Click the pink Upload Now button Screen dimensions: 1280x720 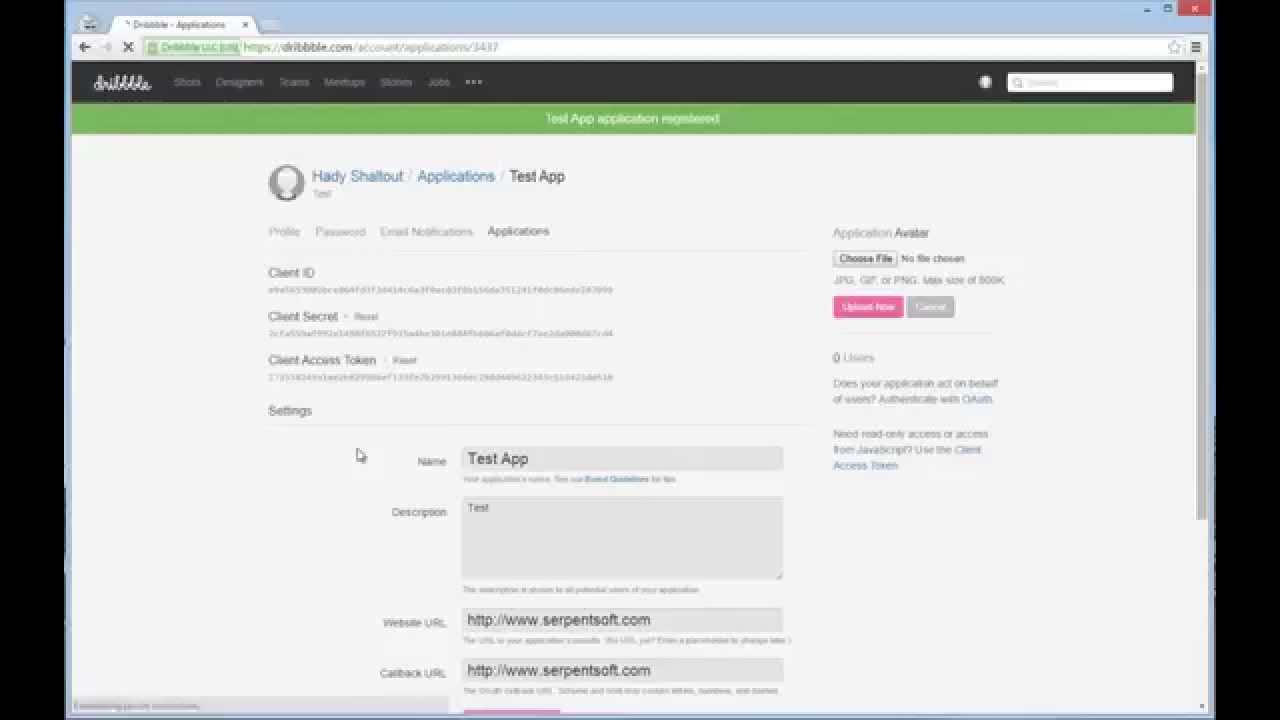pyautogui.click(x=868, y=307)
